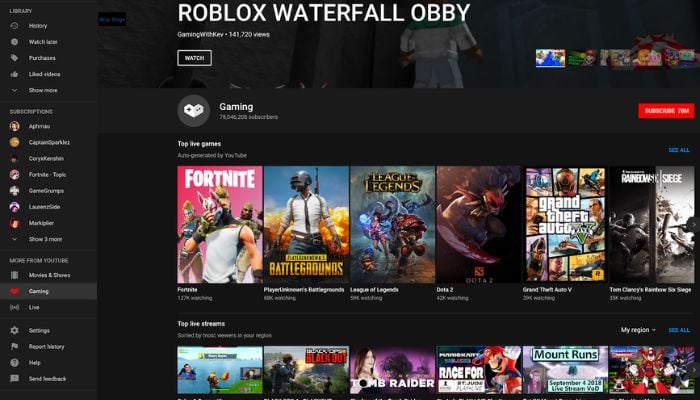
Task: Open the Gaming channel controller avatar
Action: point(194,111)
